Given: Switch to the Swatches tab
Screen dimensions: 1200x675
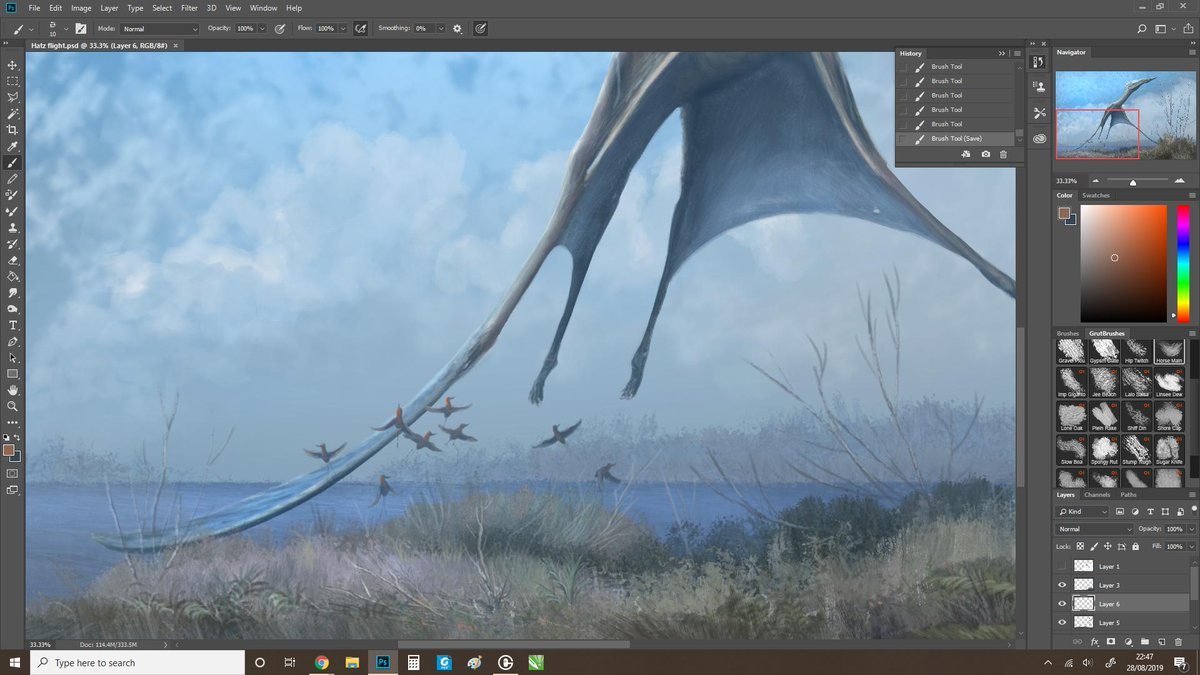Looking at the screenshot, I should coord(1096,195).
